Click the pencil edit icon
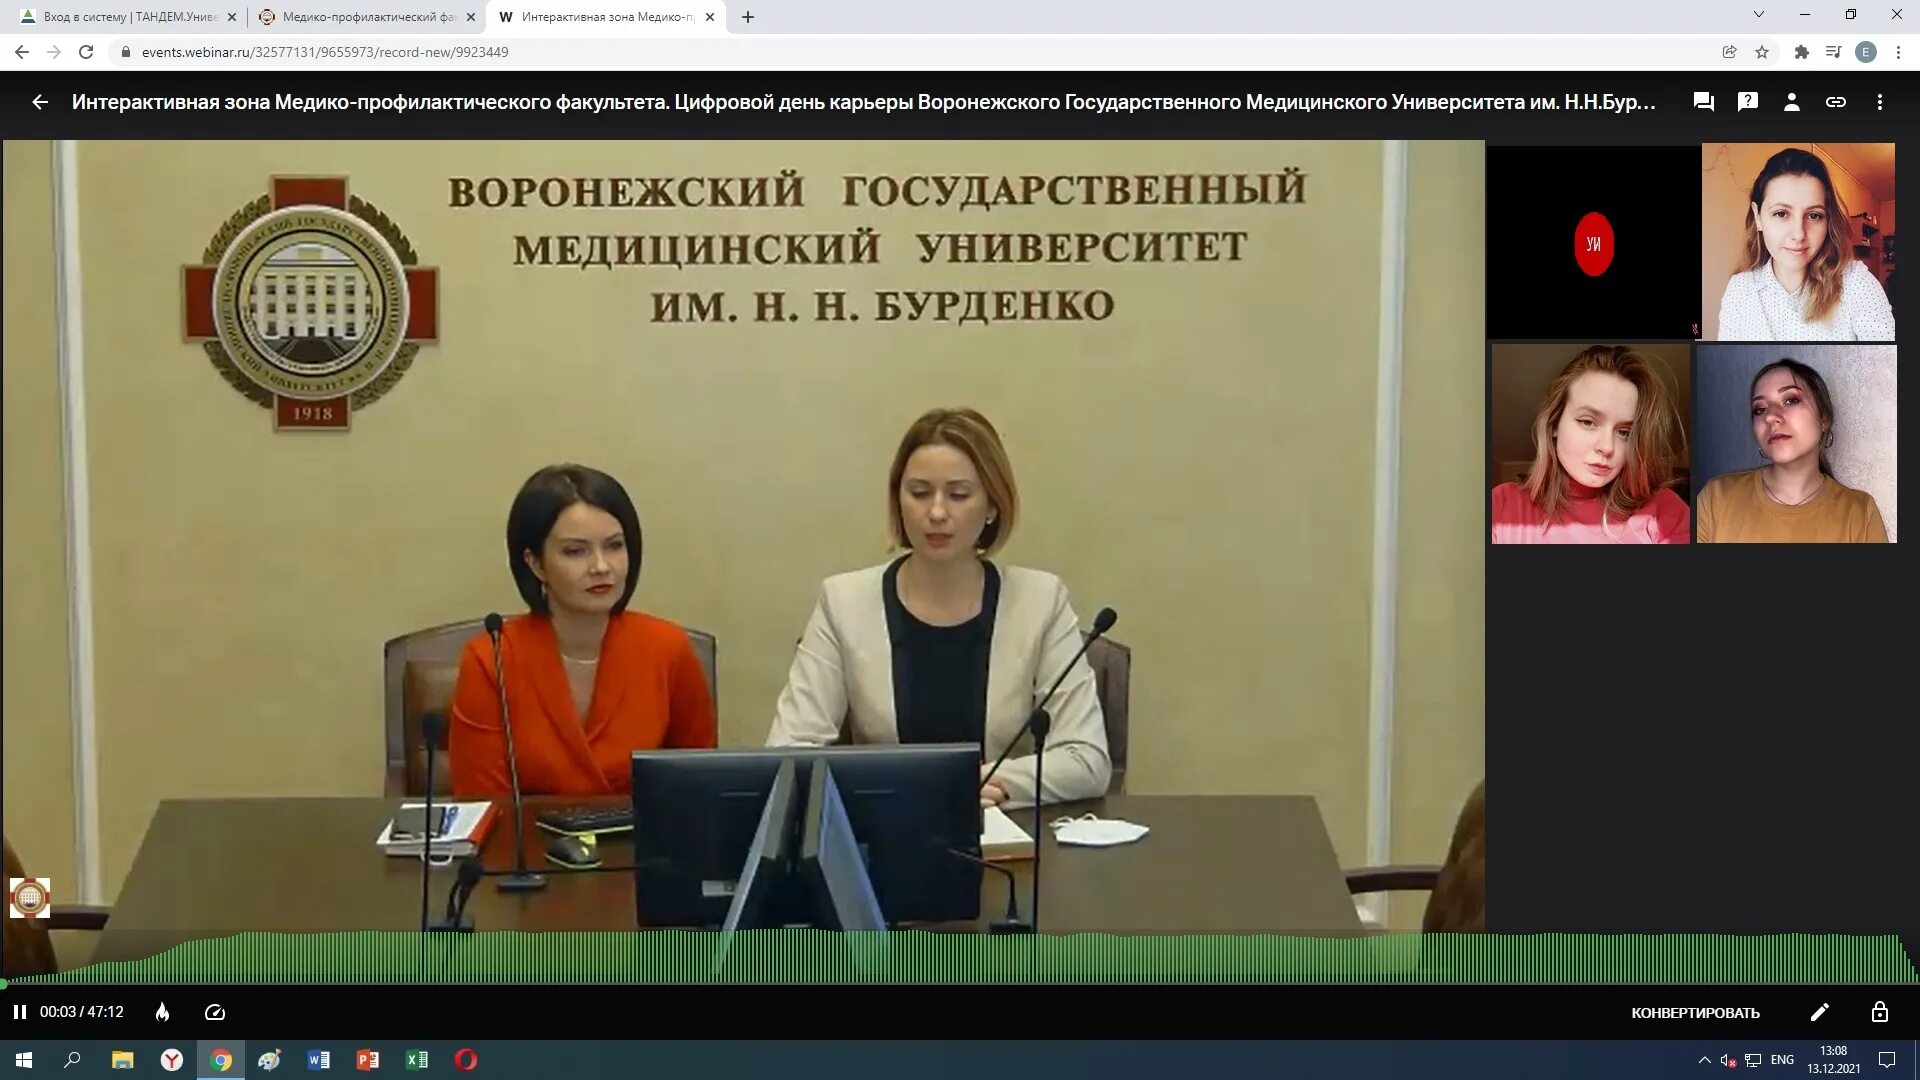 (1819, 1012)
